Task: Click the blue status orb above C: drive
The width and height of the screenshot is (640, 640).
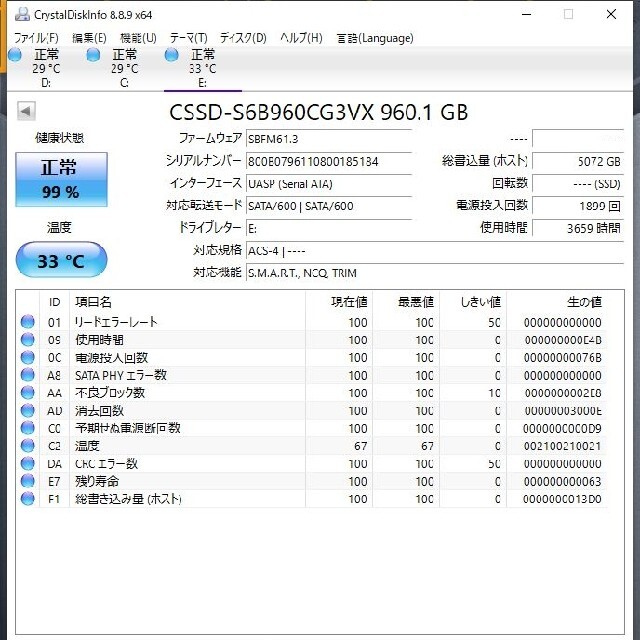Action: 93,54
